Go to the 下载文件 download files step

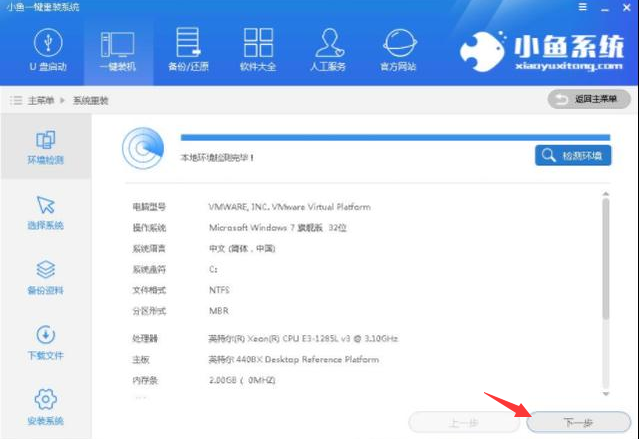click(45, 343)
